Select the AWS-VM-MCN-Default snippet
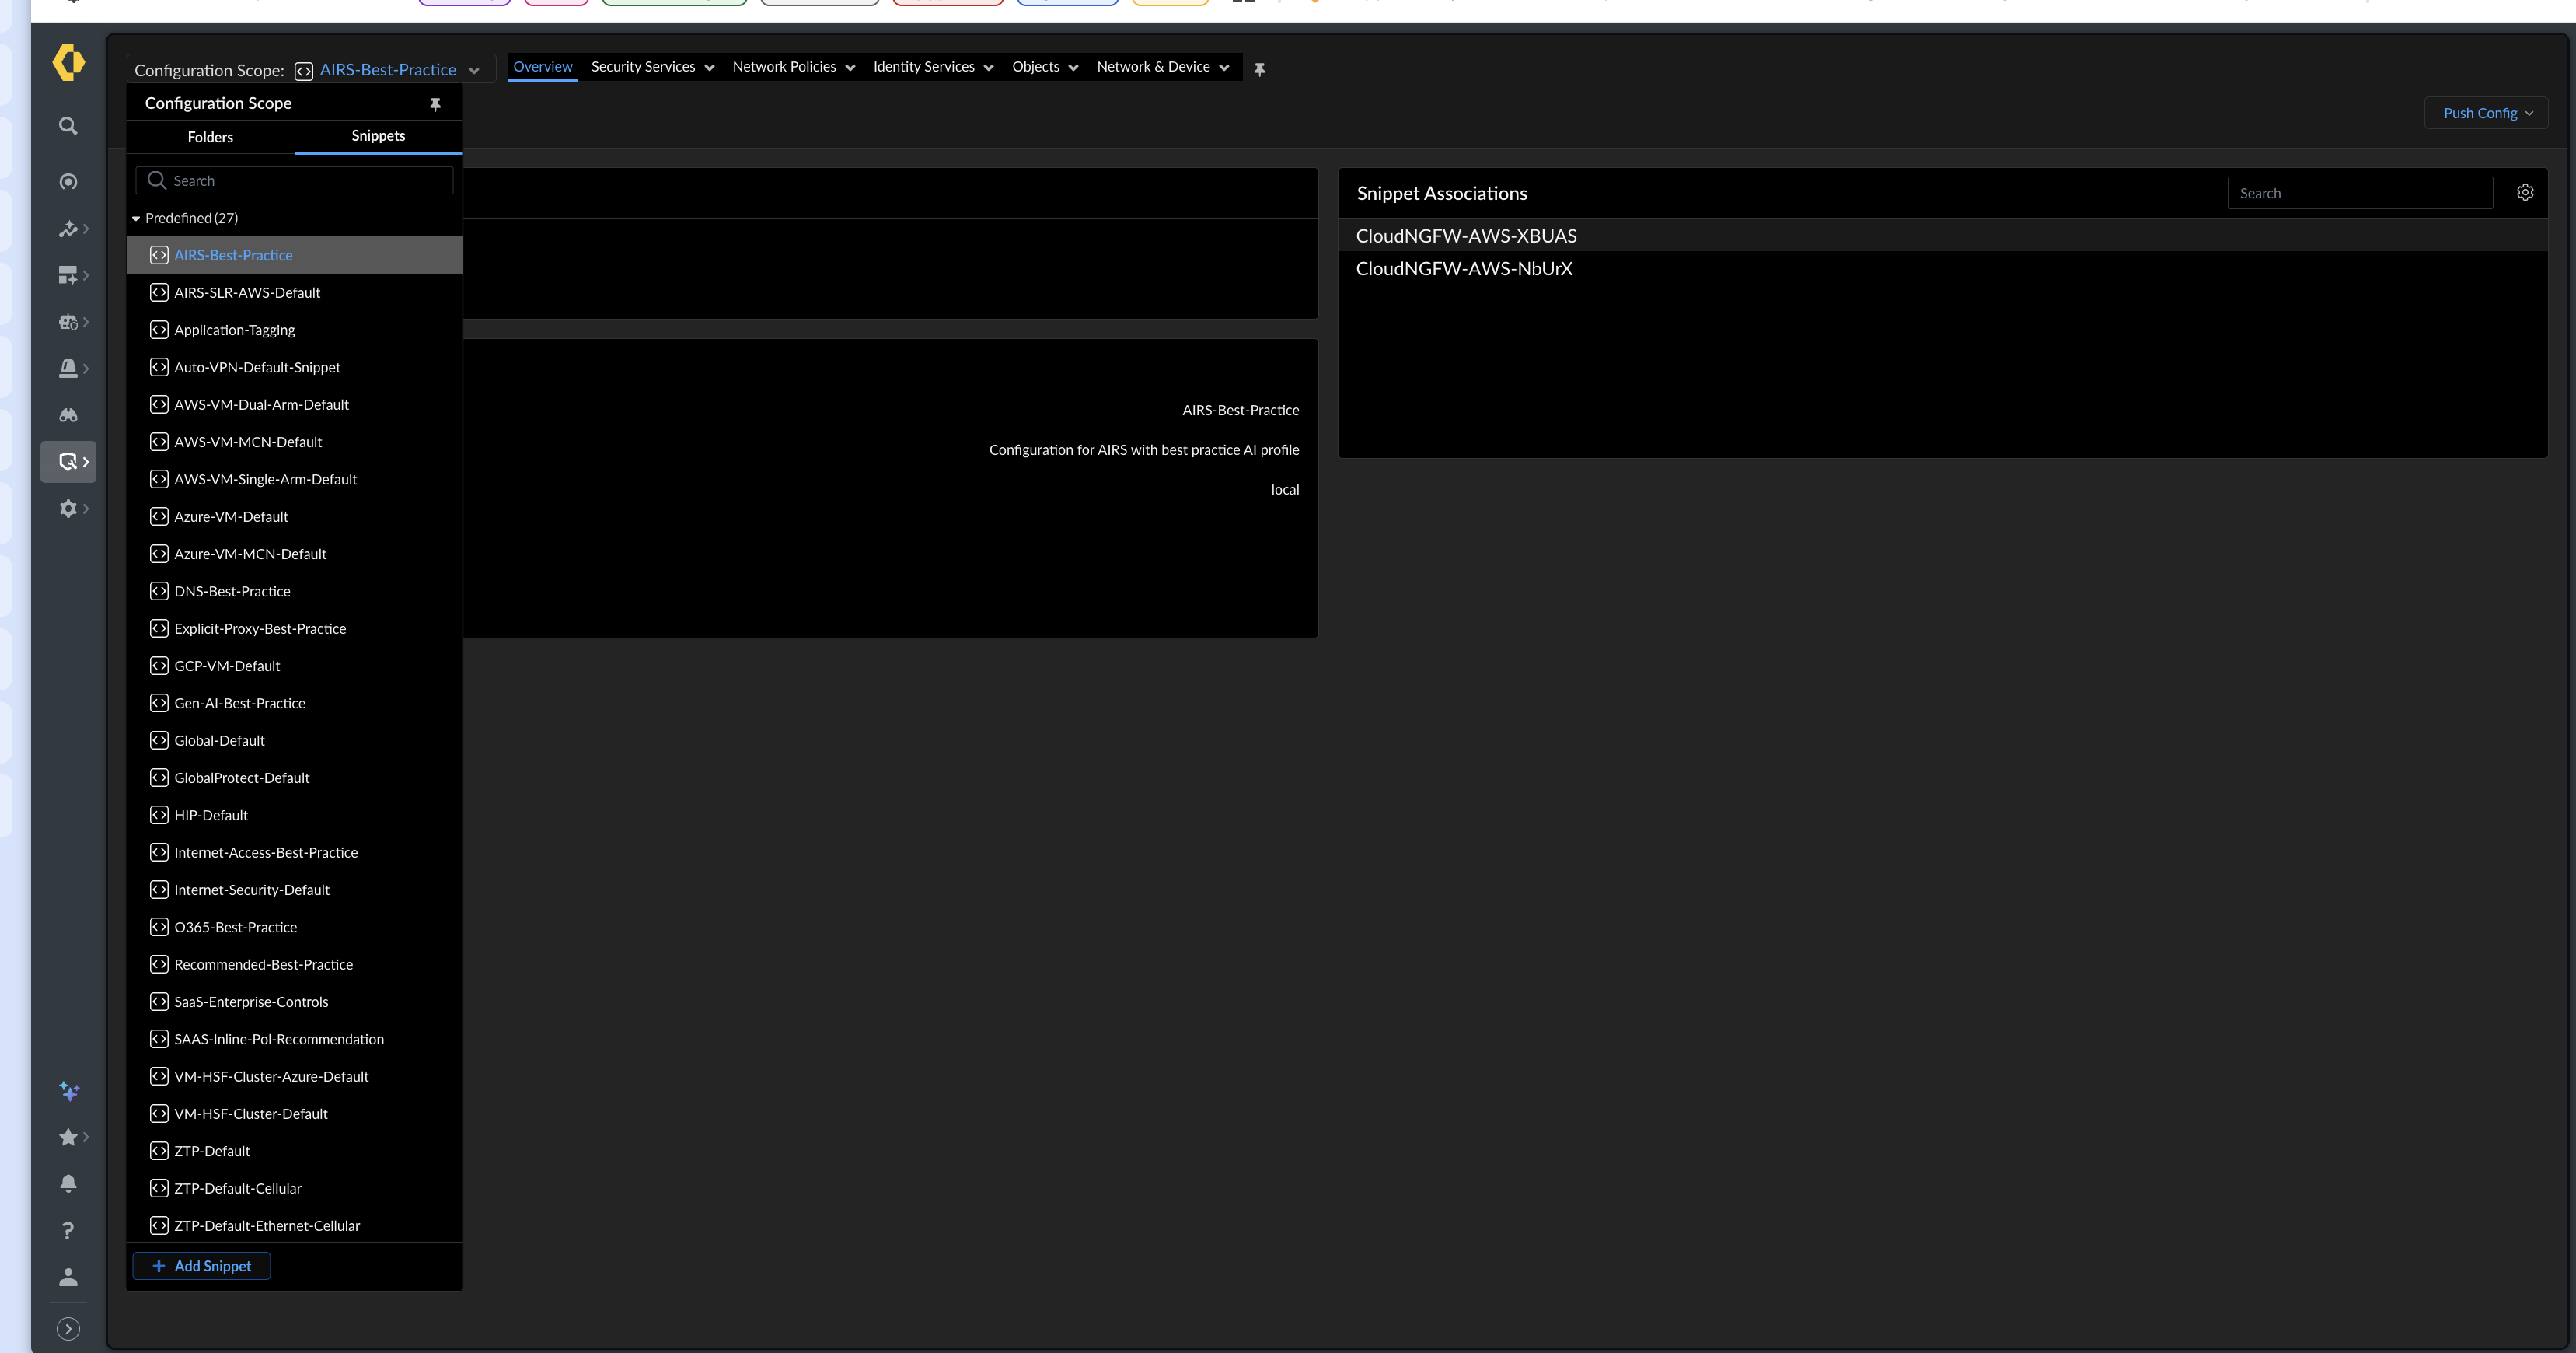Screen dimensions: 2576x1353 (x=295, y=442)
